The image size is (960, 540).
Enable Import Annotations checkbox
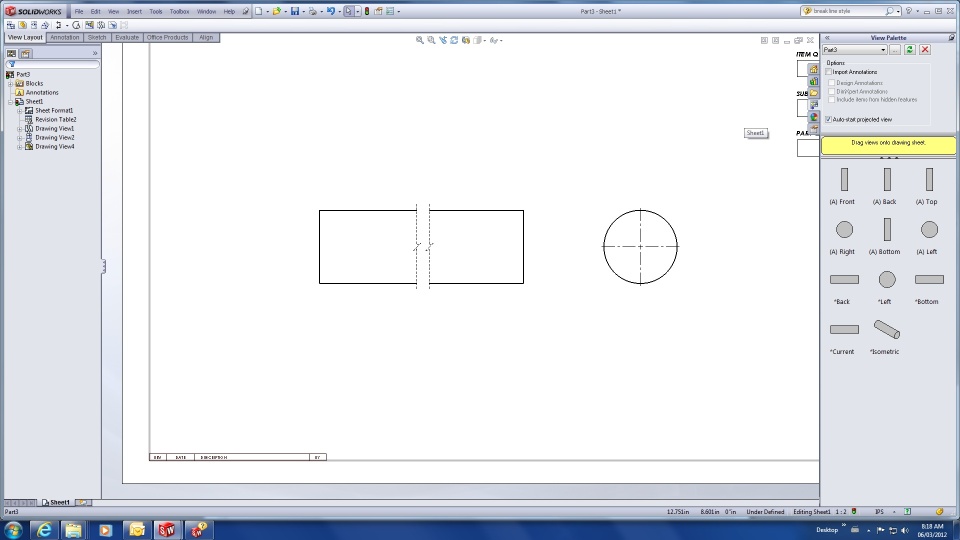pyautogui.click(x=828, y=72)
